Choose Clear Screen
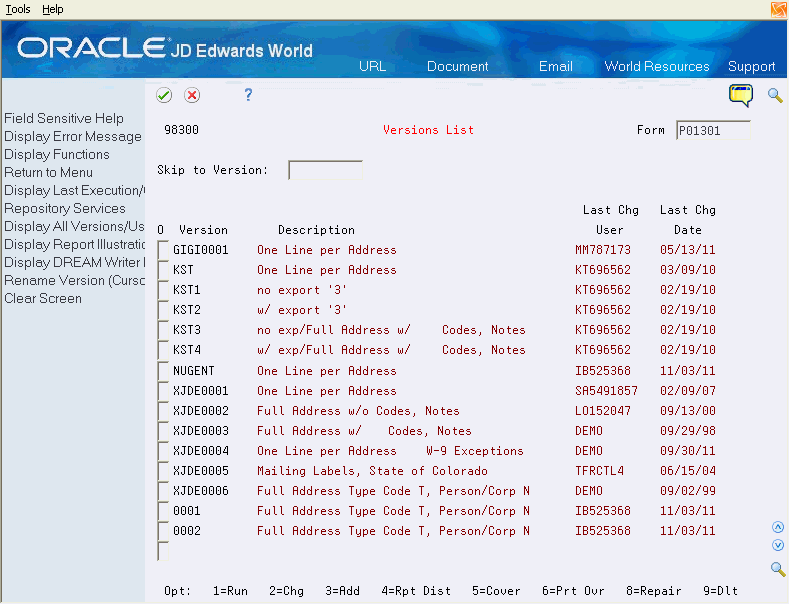The width and height of the screenshot is (789, 604). [x=43, y=298]
